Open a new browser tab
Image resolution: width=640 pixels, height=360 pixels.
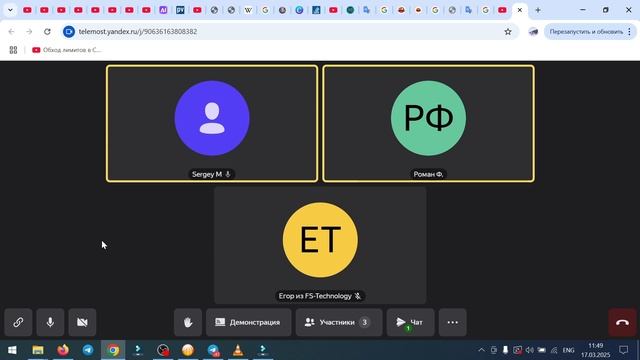click(538, 10)
